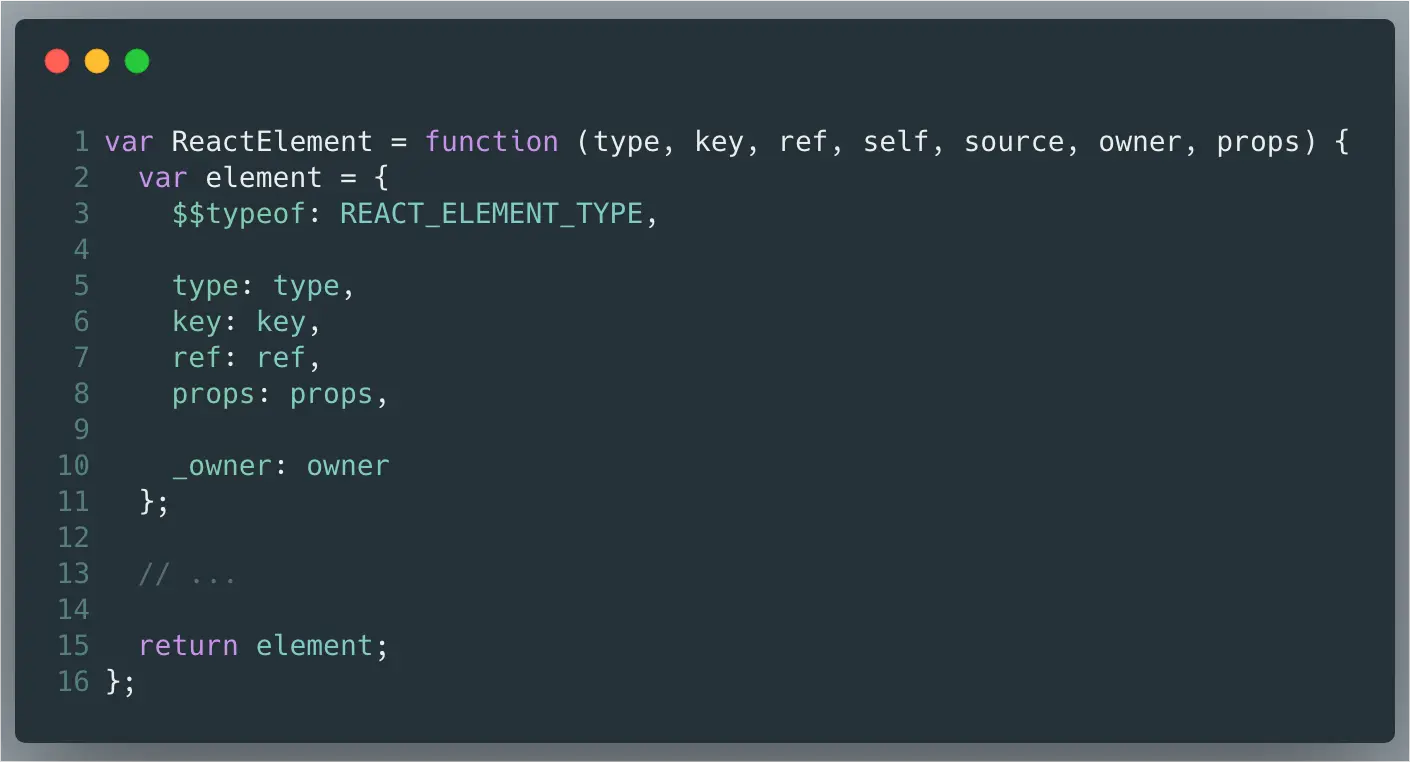Image resolution: width=1410 pixels, height=762 pixels.
Task: Click the return keyword
Action: click(188, 646)
